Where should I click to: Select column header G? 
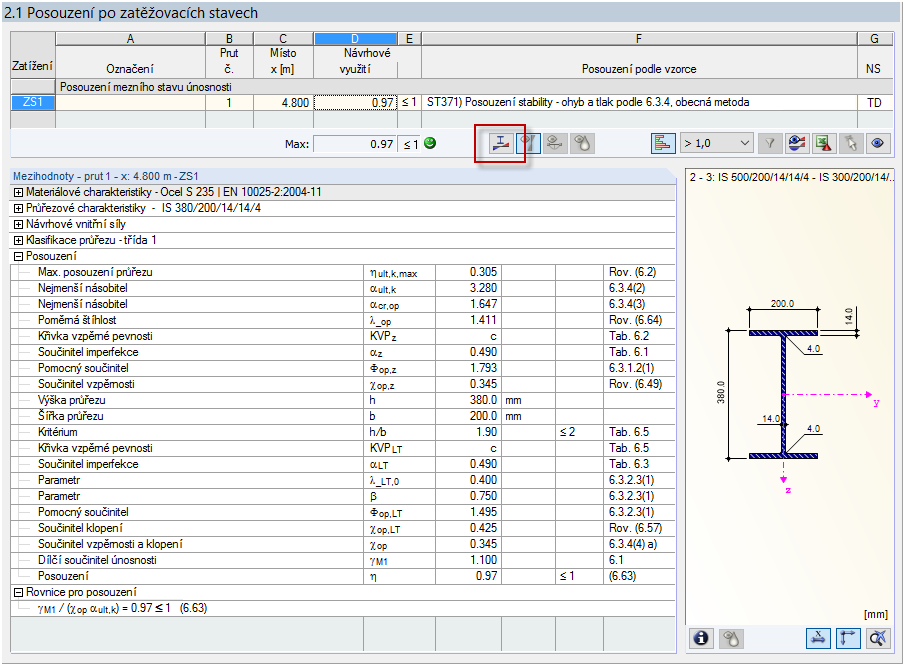(874, 39)
